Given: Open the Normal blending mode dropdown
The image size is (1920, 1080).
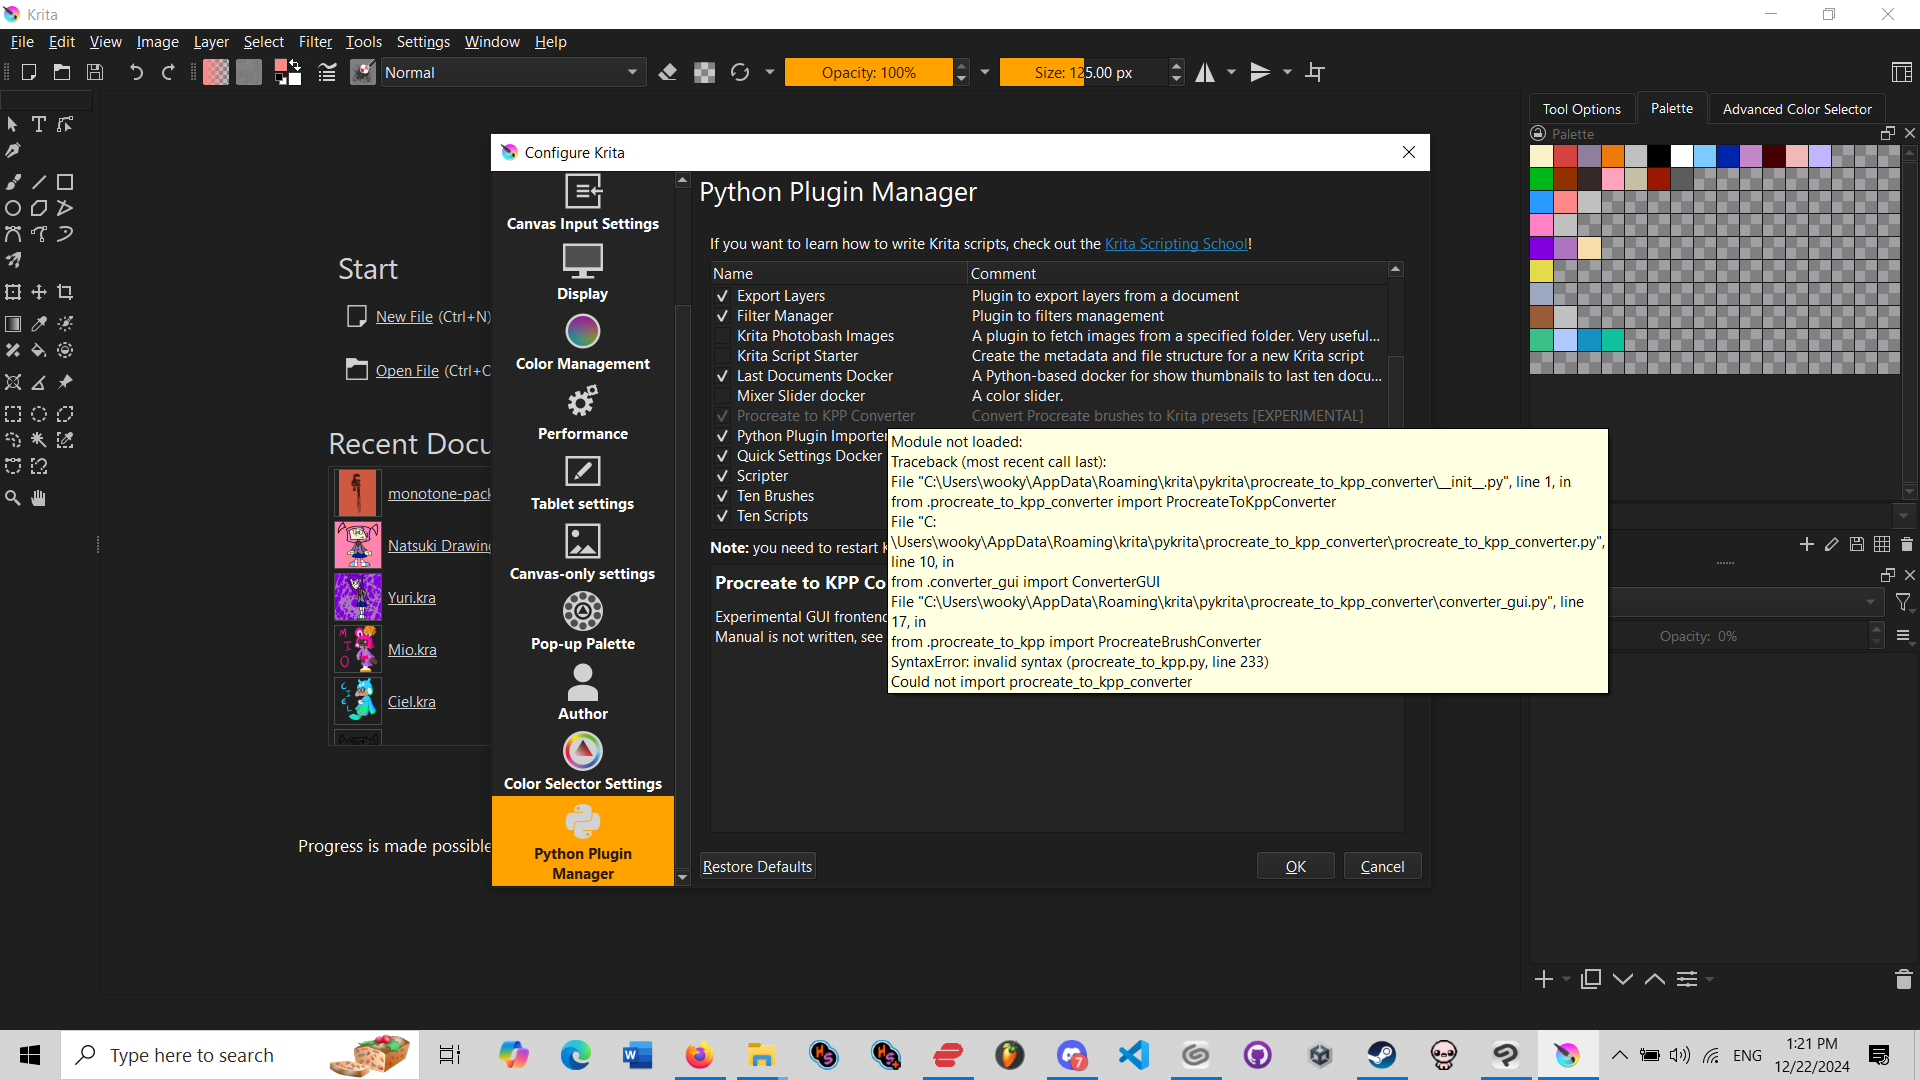Looking at the screenshot, I should click(x=512, y=72).
